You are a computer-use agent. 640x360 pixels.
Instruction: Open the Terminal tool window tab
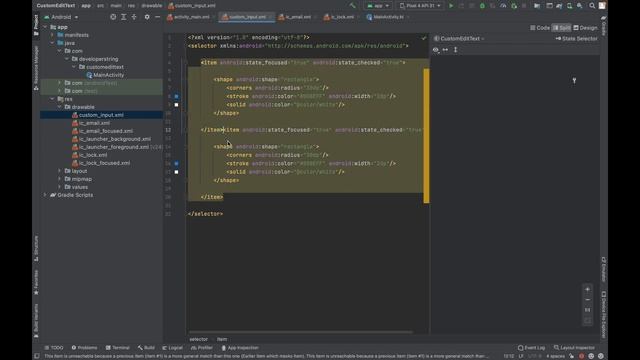pos(118,348)
